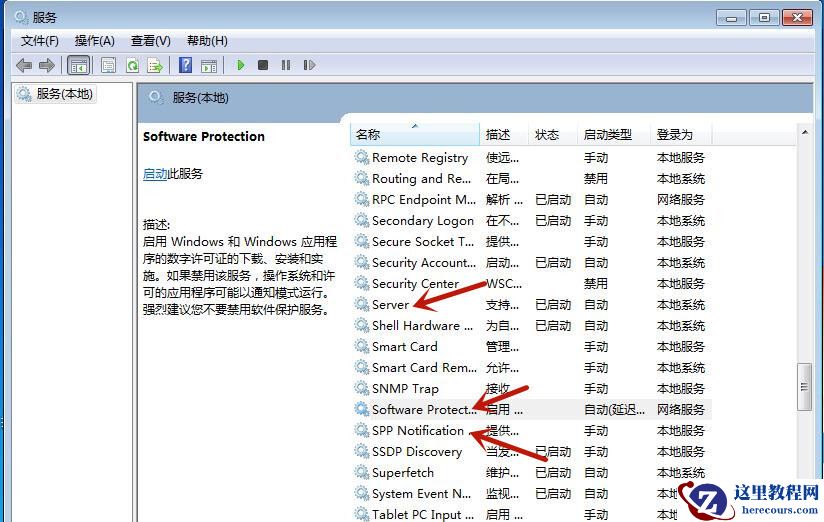The image size is (824, 522).
Task: Click gear icon beside Security Center
Action: (362, 283)
